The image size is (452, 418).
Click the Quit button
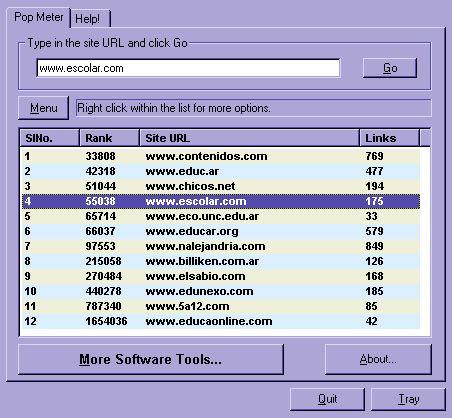pos(327,399)
